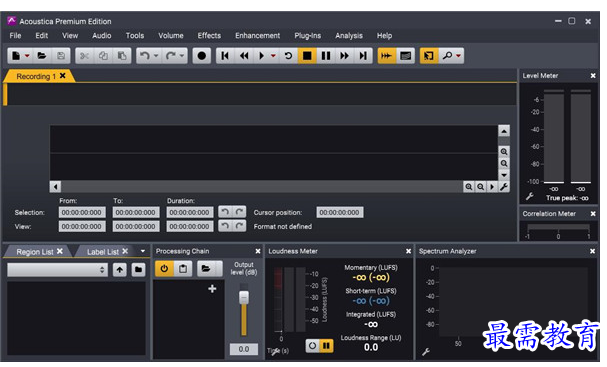
Task: Click the Selection From time field
Action: pos(82,213)
